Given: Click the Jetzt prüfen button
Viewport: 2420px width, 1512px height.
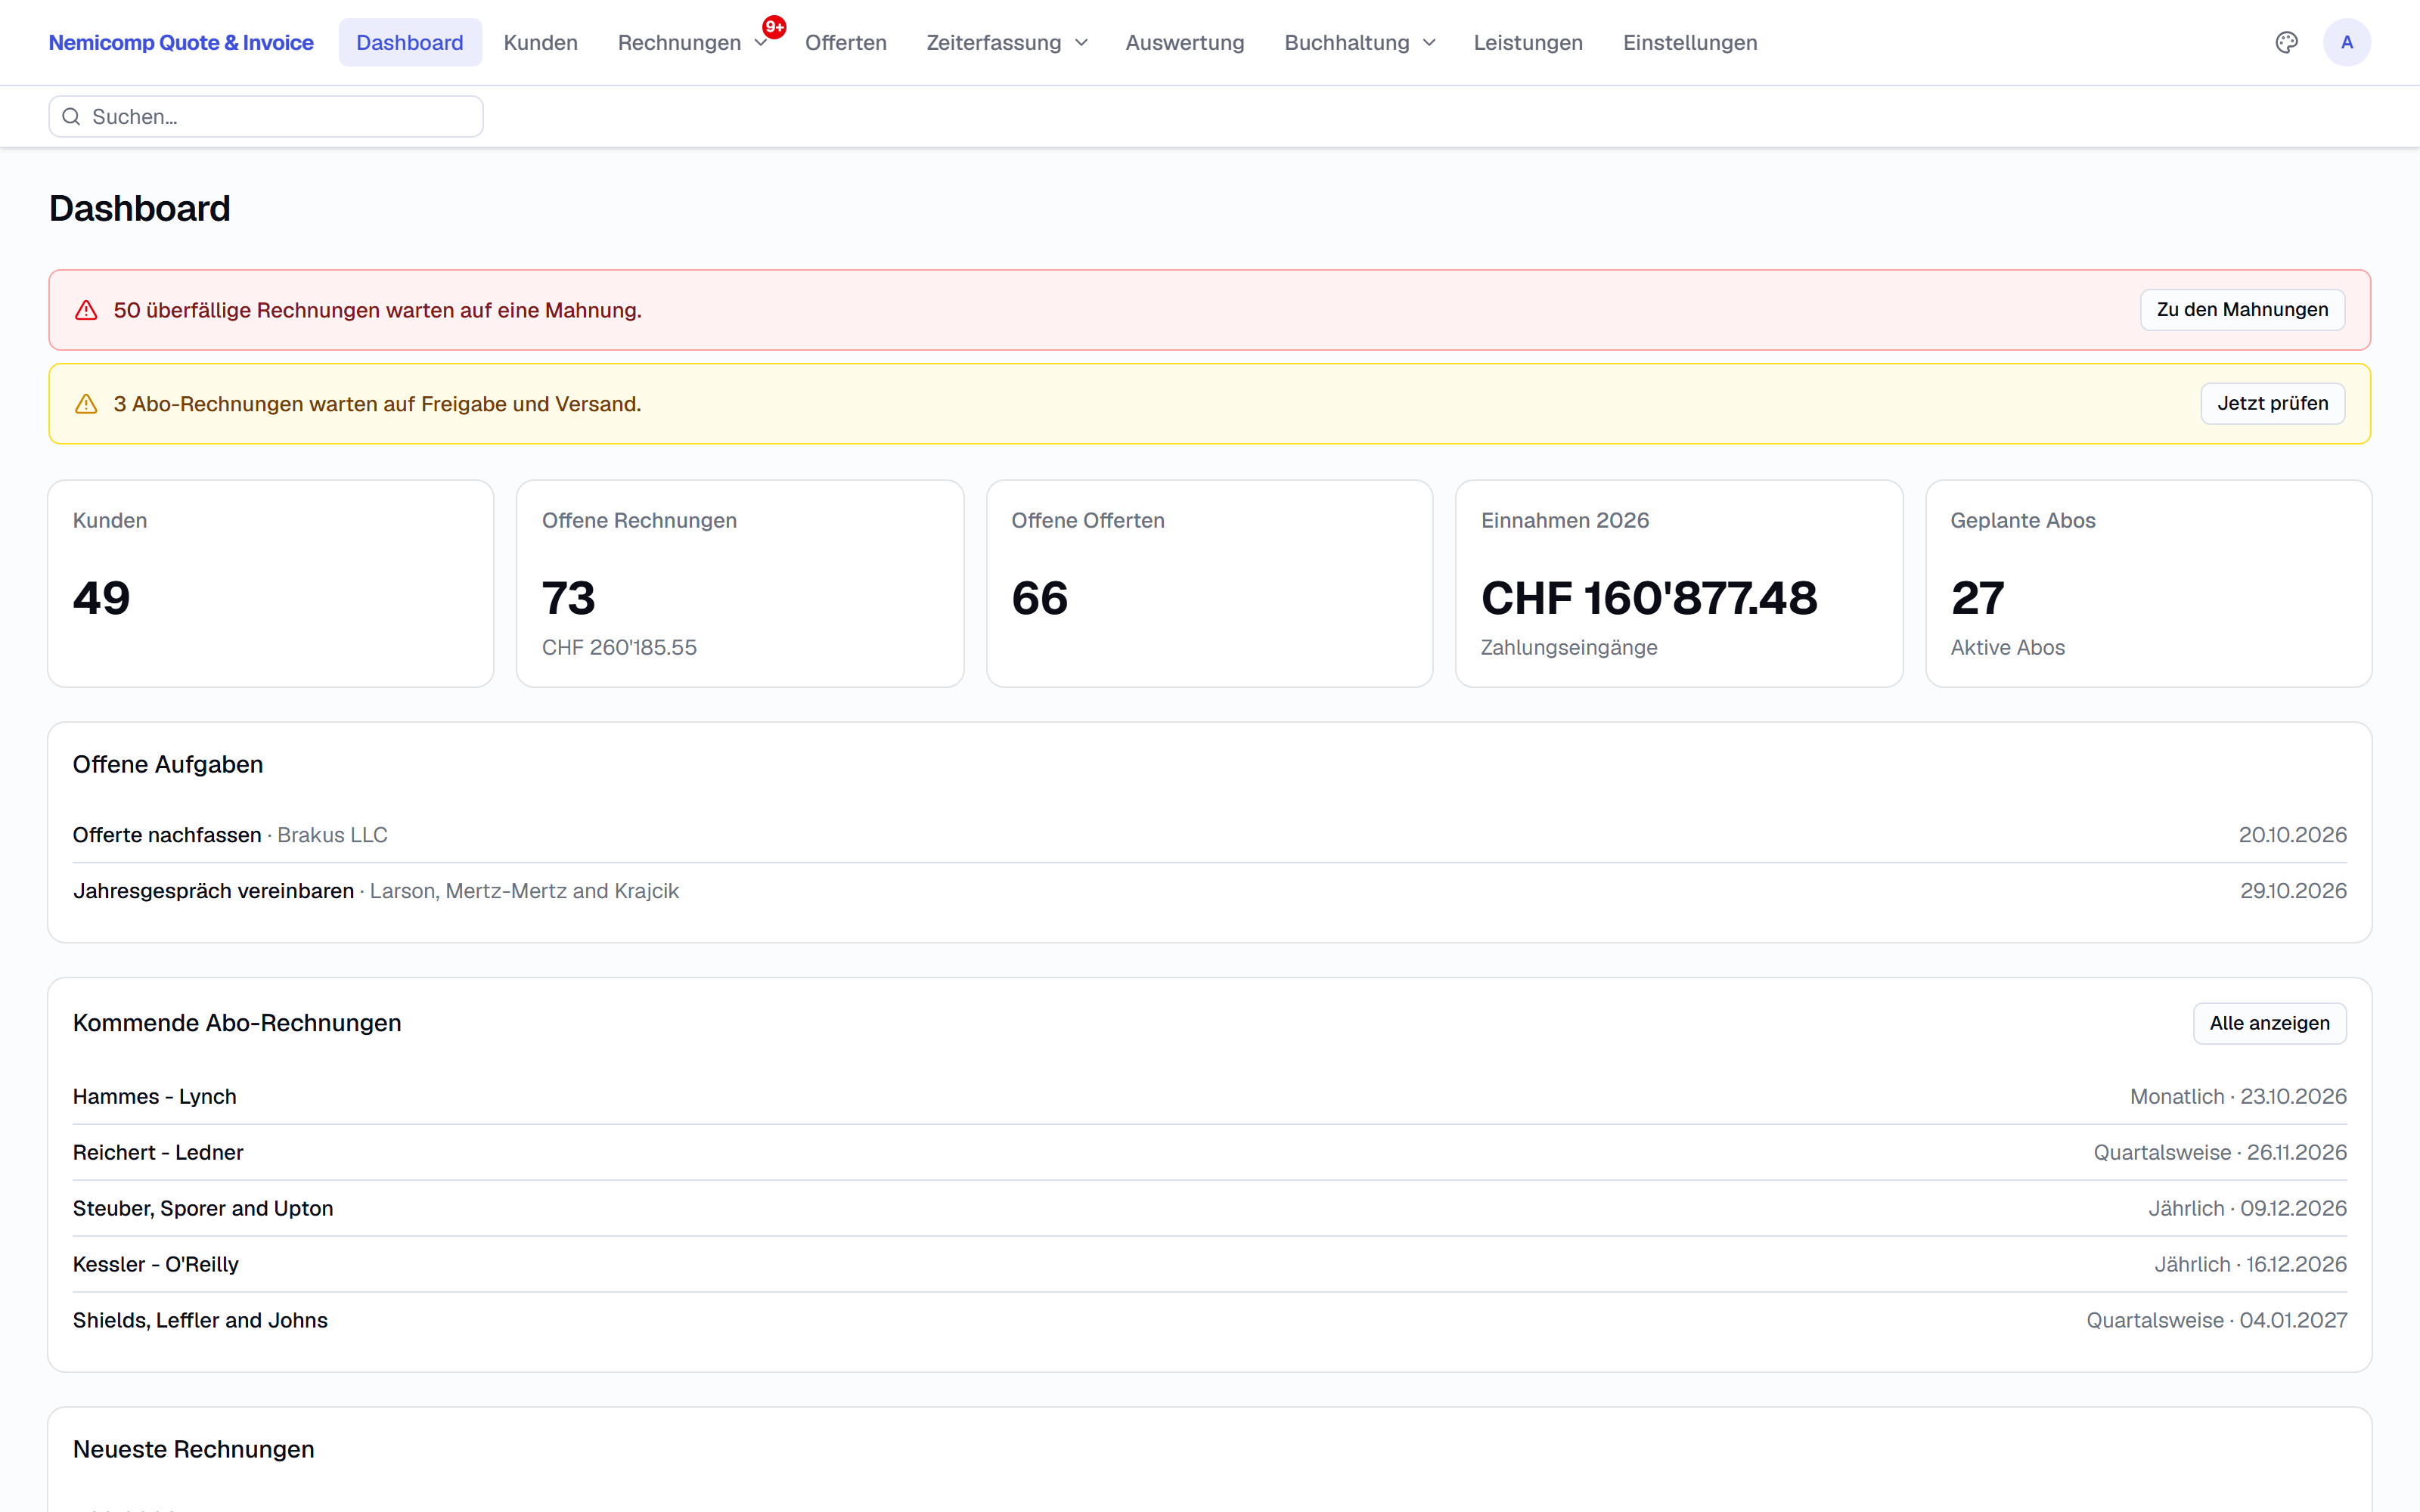Looking at the screenshot, I should [x=2272, y=404].
